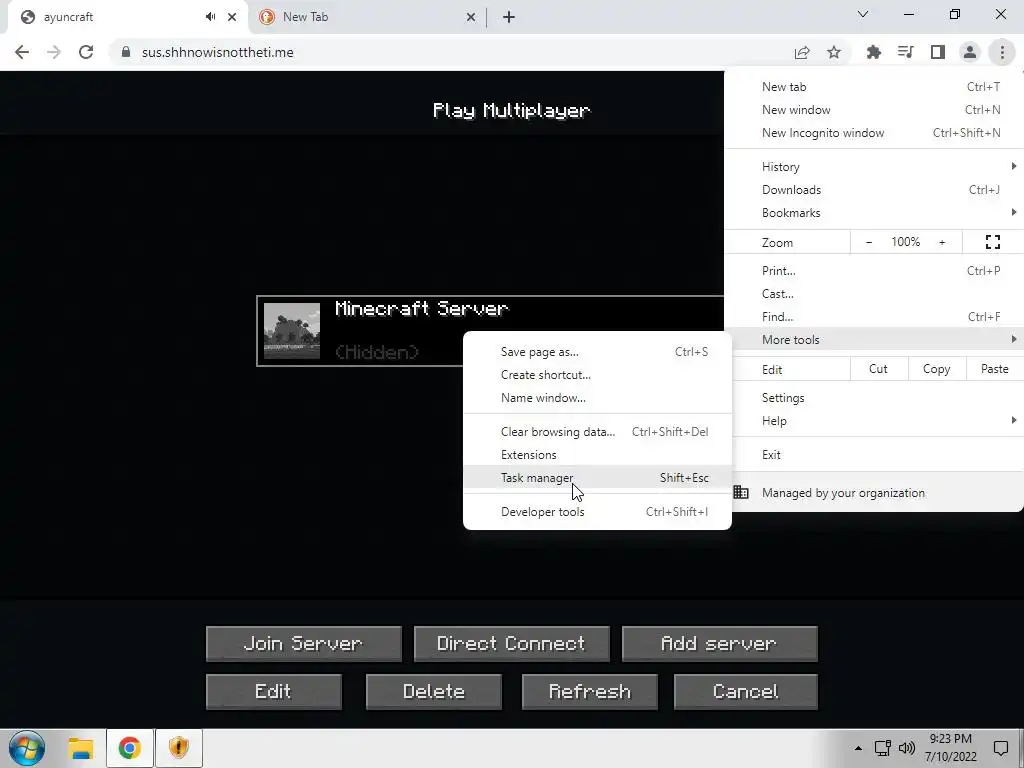The width and height of the screenshot is (1024, 768).
Task: Expand the Help submenu
Action: point(874,421)
